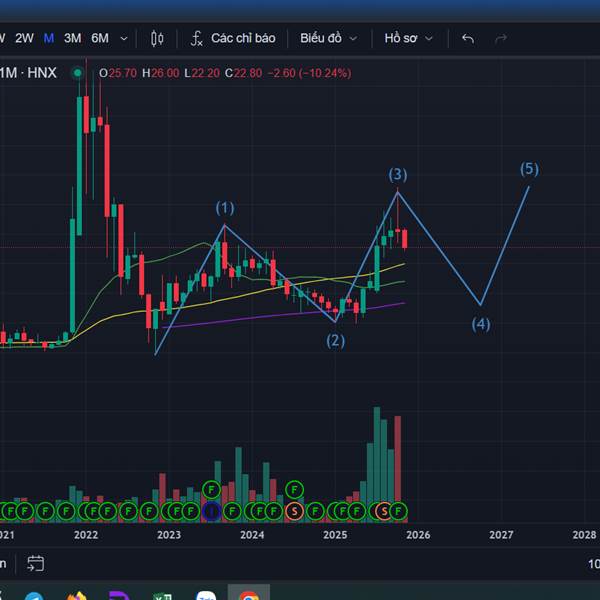The image size is (600, 600).
Task: Open the go-to-date calendar icon
Action: [36, 563]
